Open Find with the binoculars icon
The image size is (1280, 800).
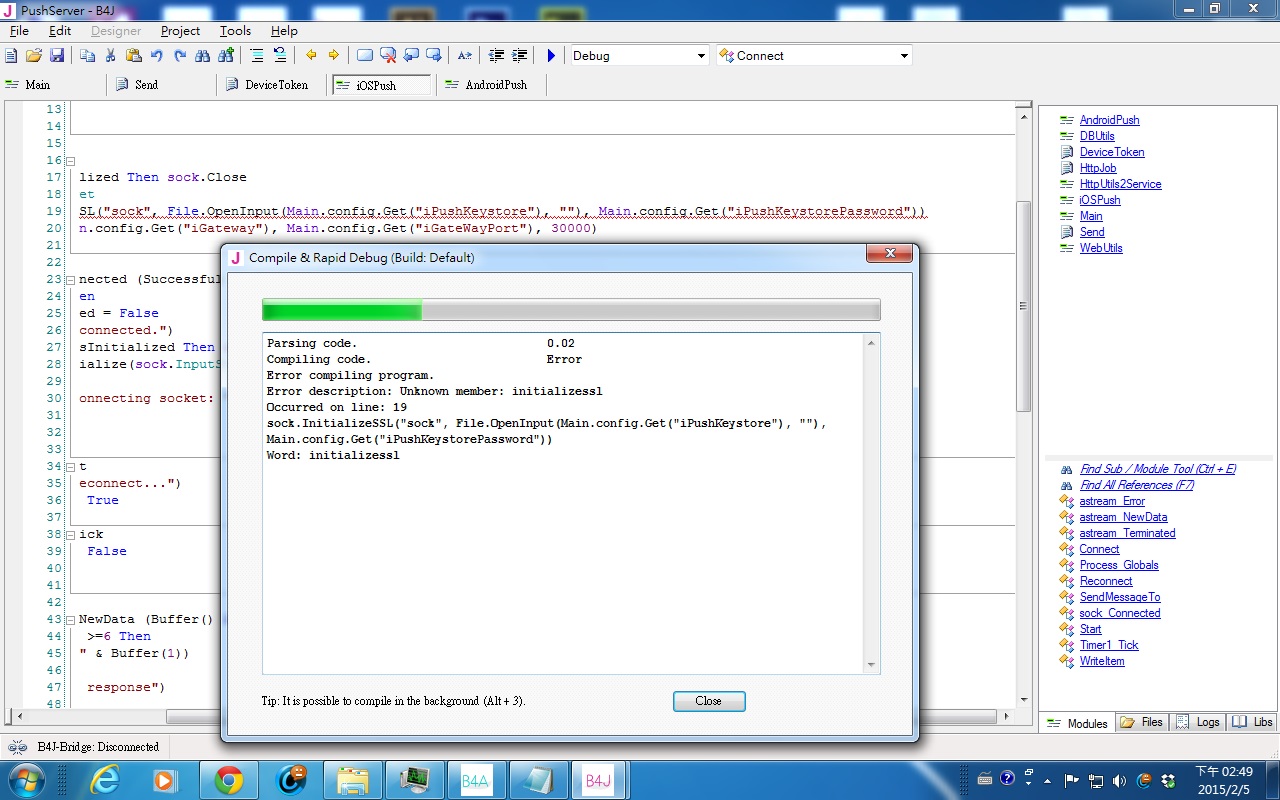click(203, 56)
